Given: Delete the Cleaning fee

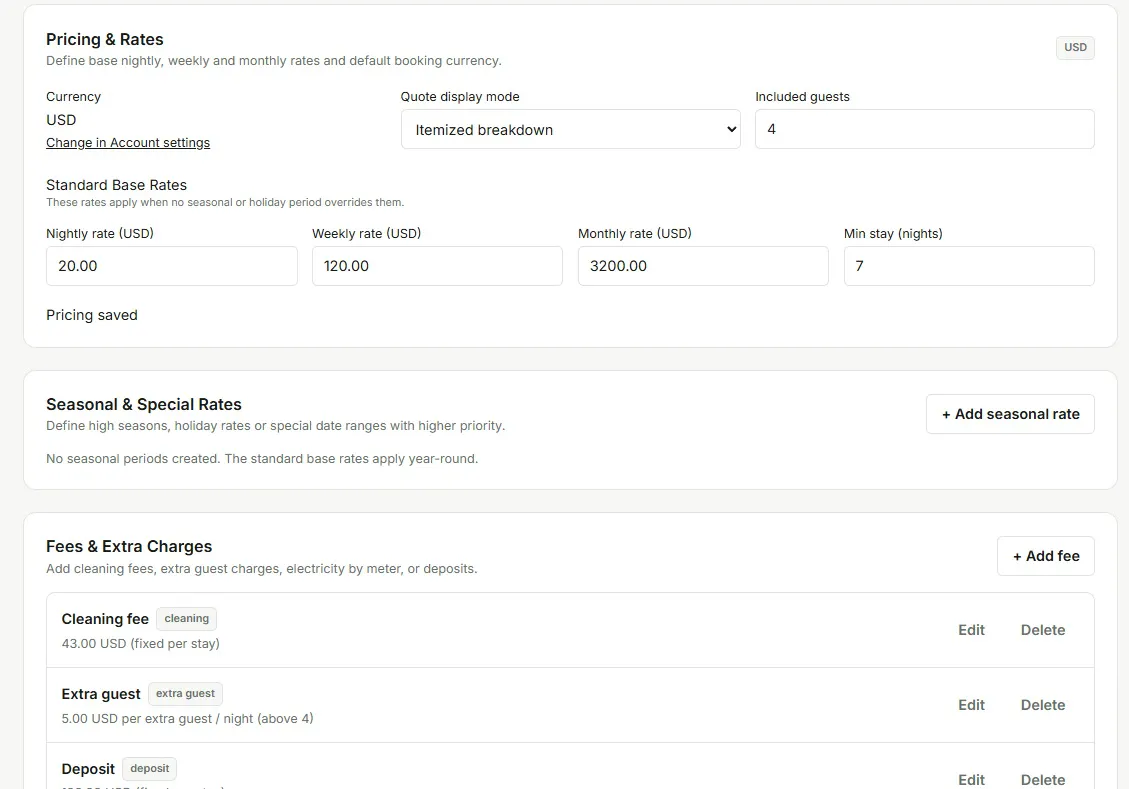Looking at the screenshot, I should click(x=1043, y=630).
